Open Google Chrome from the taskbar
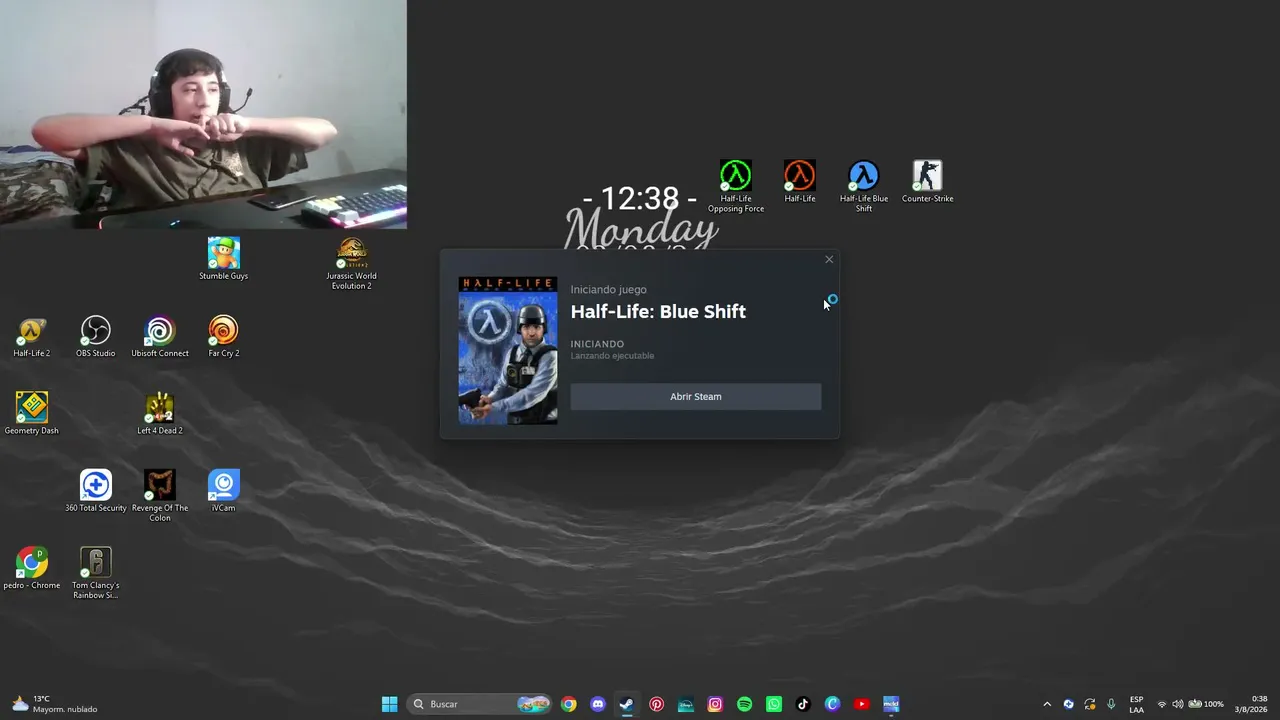Viewport: 1280px width, 720px height. [x=569, y=704]
